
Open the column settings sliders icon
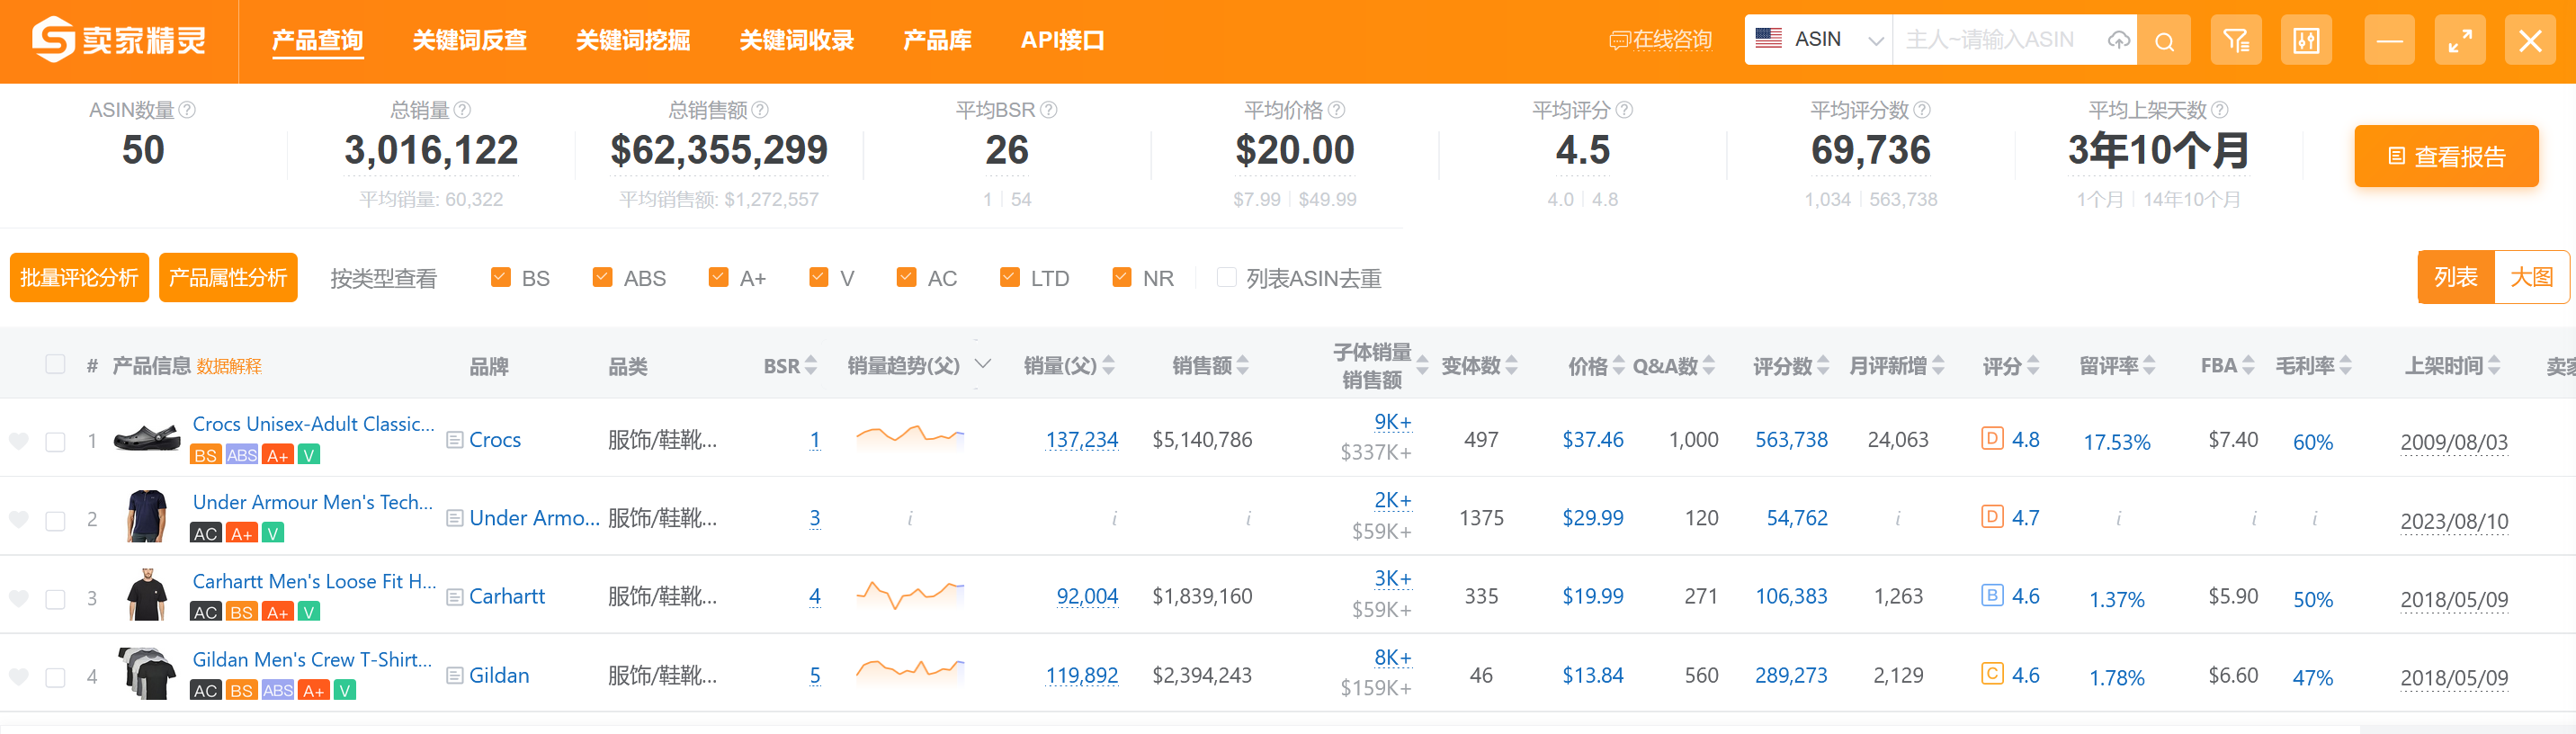click(x=2306, y=41)
